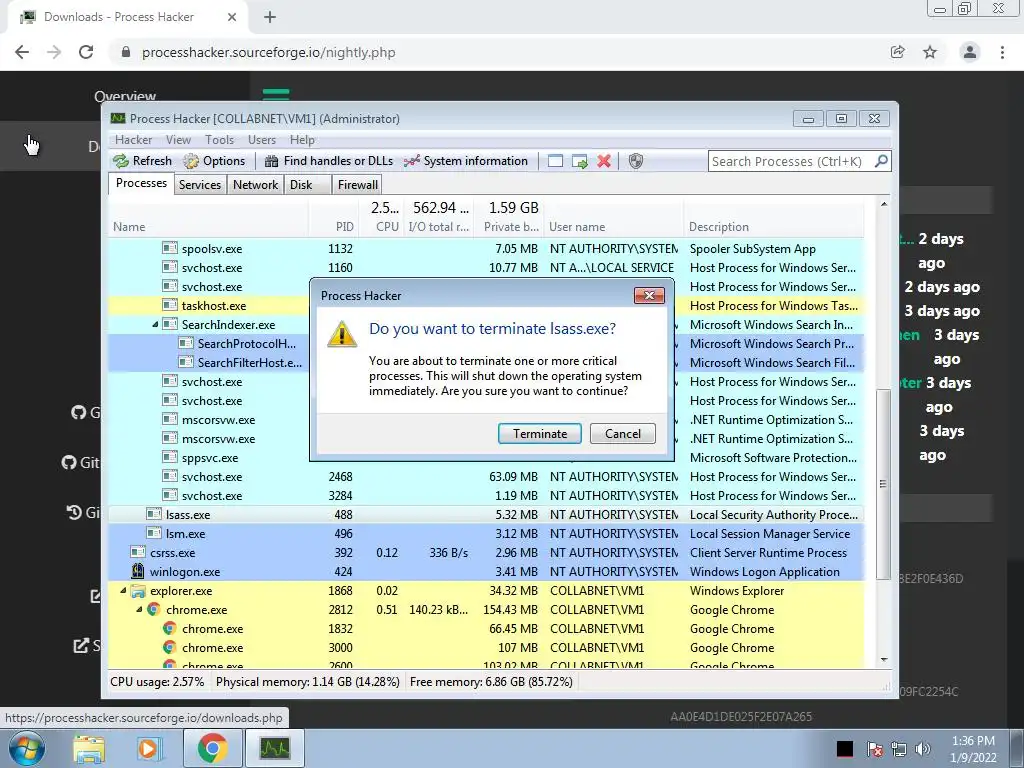Screen dimensions: 1024x768
Task: Click the Process Hacker title bar icon
Action: pos(118,118)
